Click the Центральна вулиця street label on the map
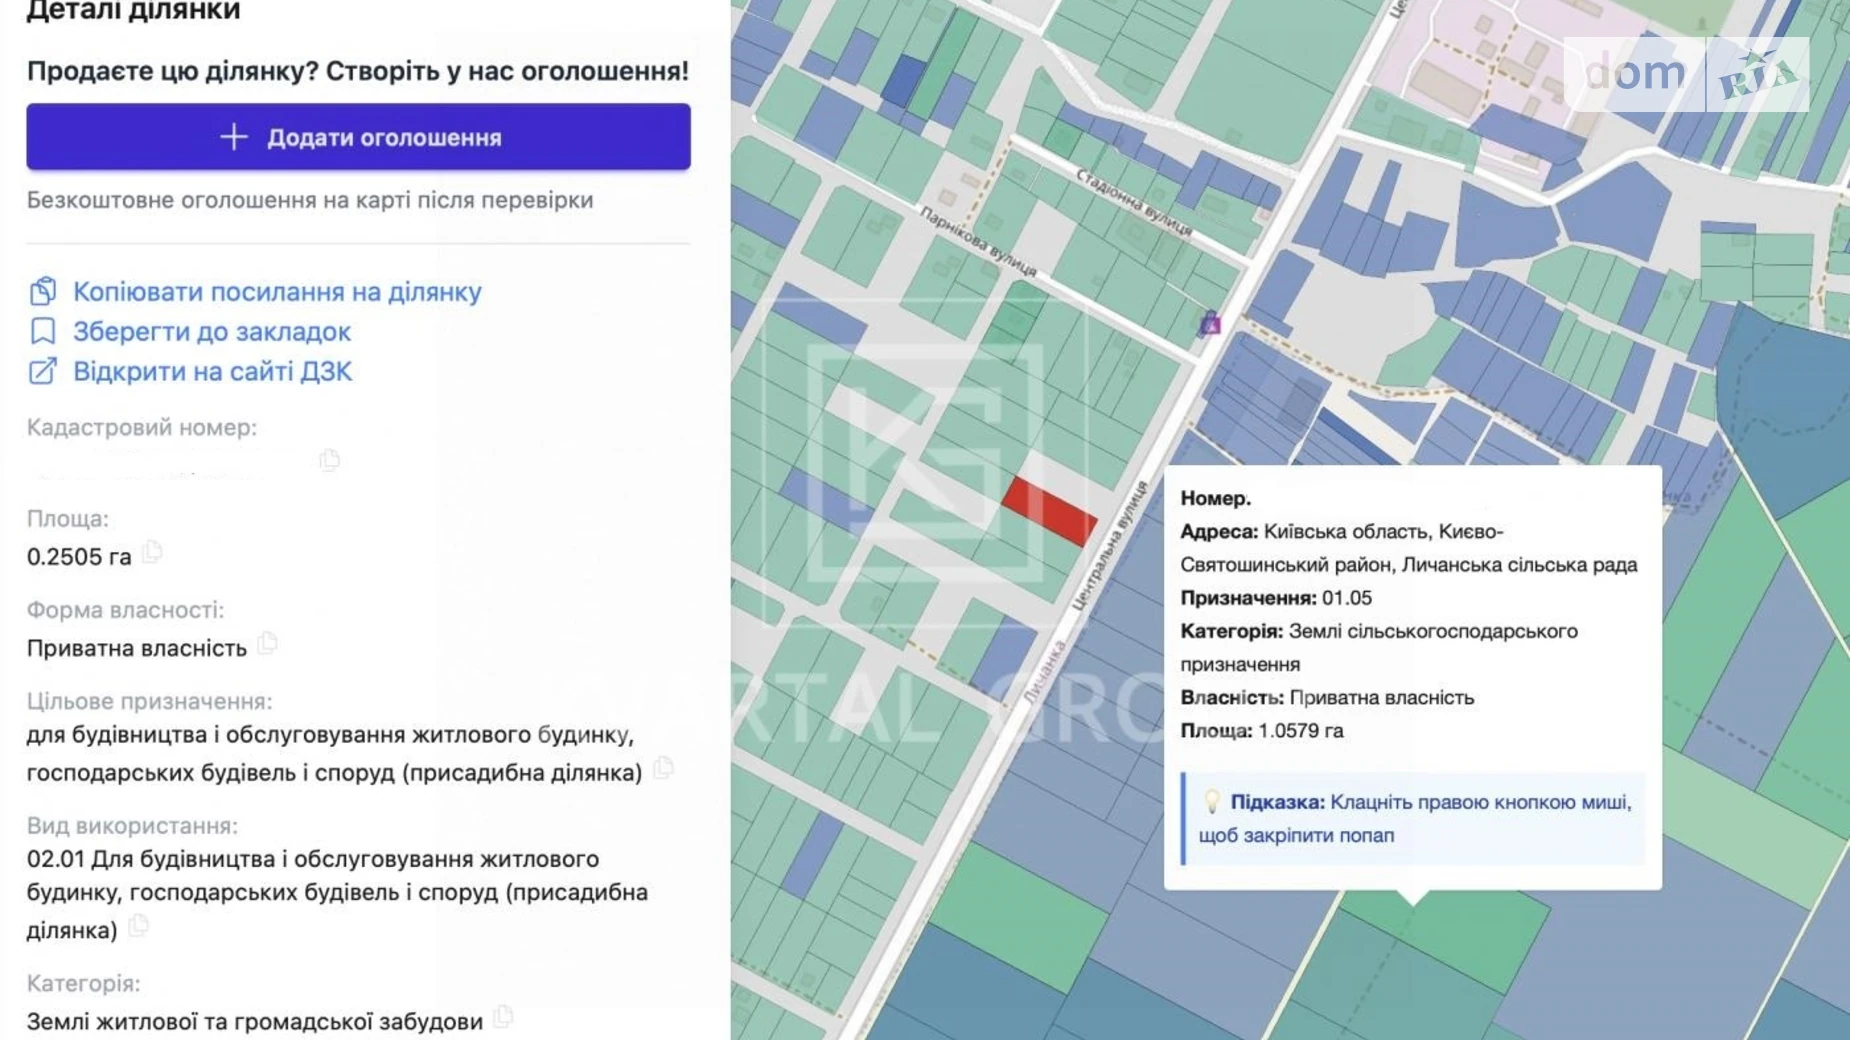The height and width of the screenshot is (1040, 1850). [x=1111, y=546]
